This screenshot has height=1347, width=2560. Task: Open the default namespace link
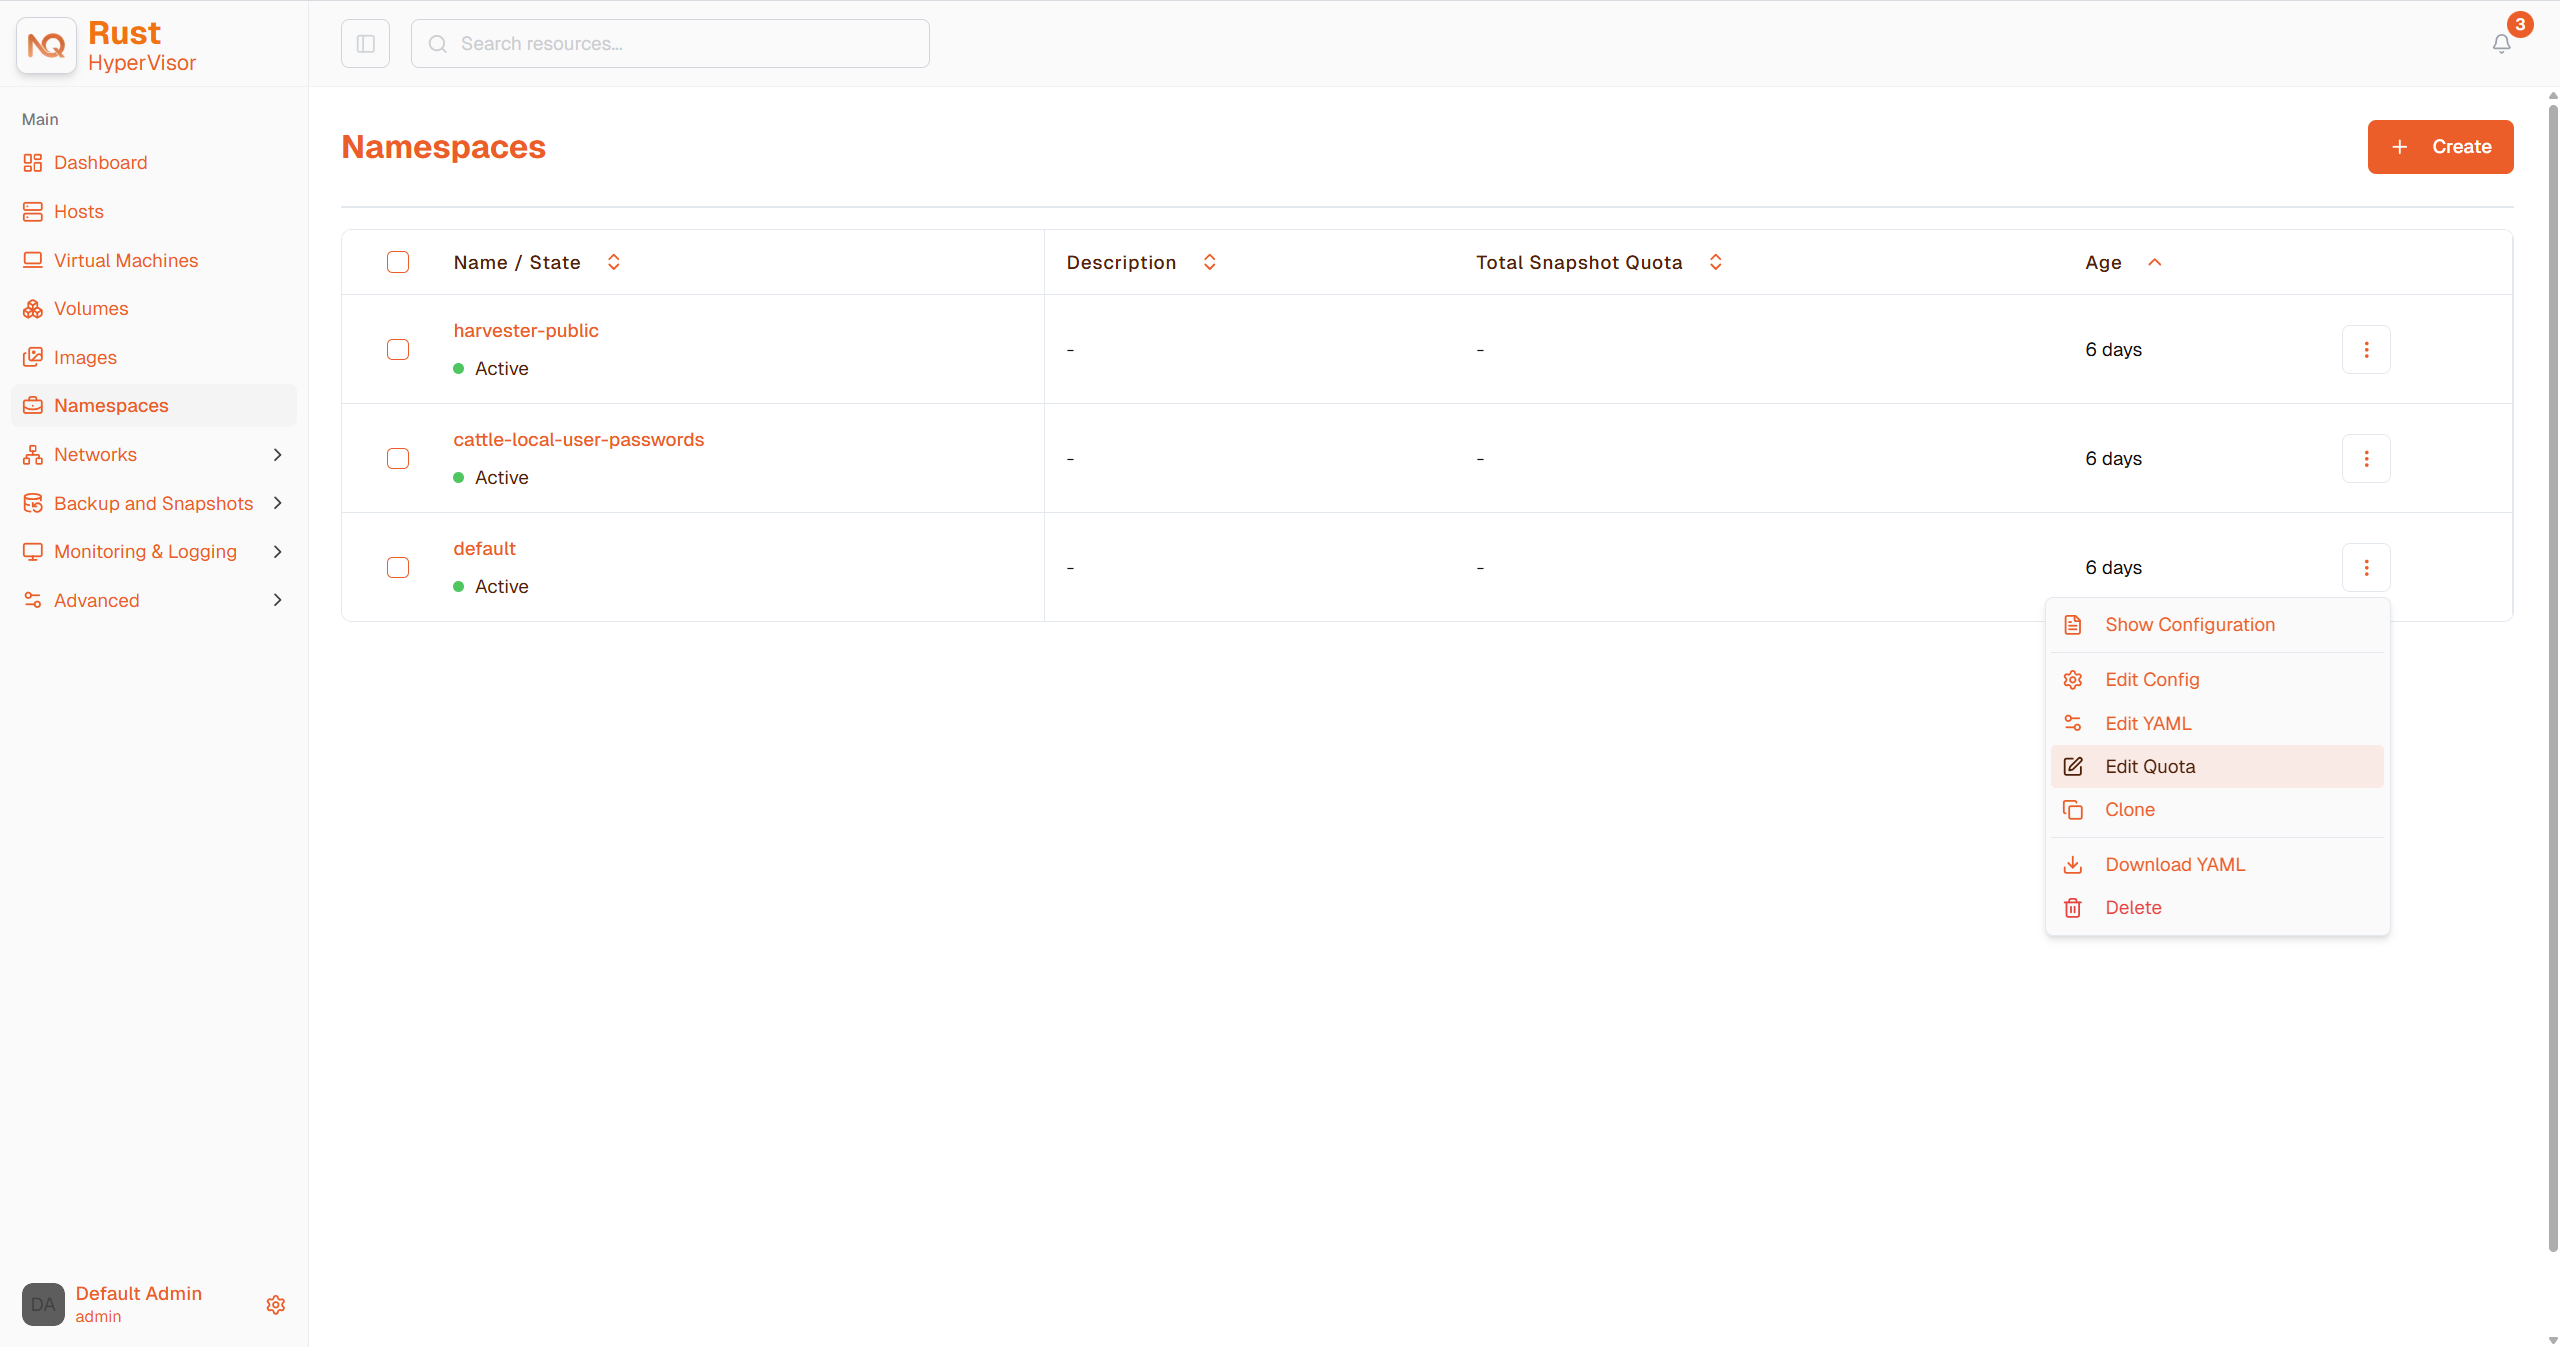click(x=485, y=549)
